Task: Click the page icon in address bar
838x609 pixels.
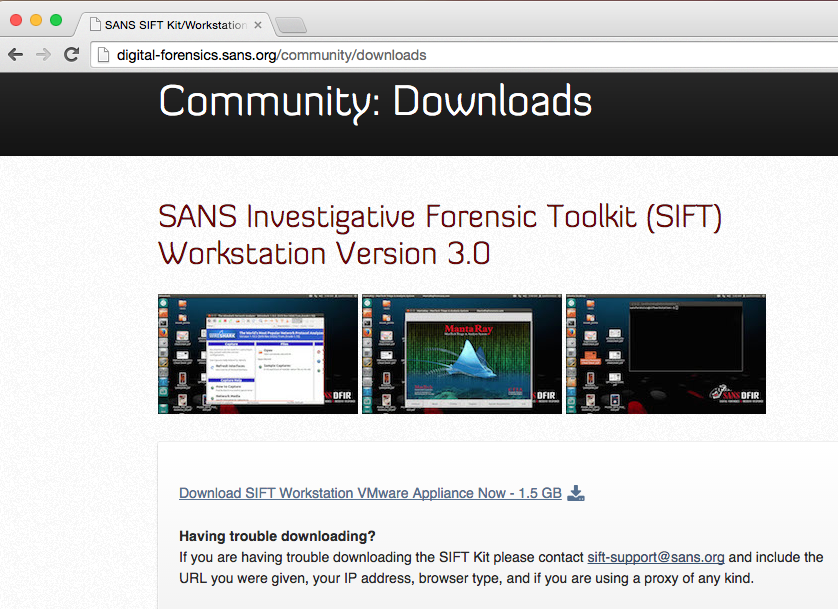Action: point(103,55)
